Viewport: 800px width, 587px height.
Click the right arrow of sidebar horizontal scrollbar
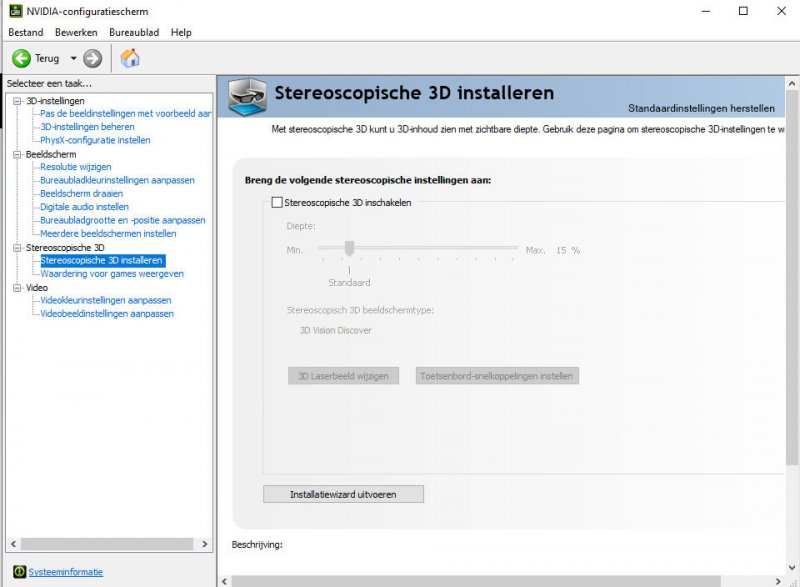coord(204,544)
